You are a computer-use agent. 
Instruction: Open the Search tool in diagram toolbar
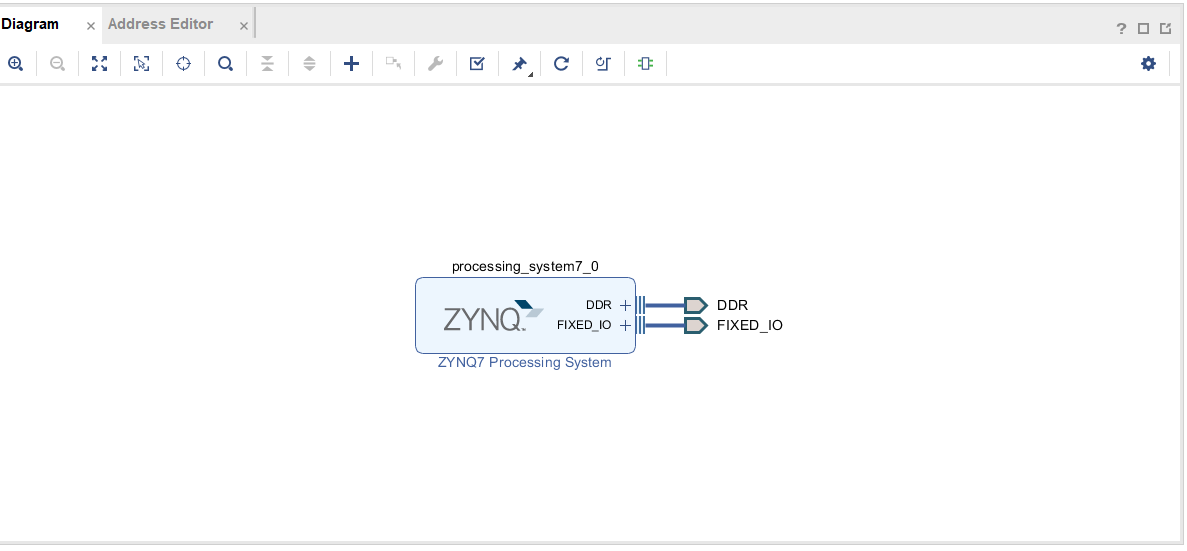(226, 64)
